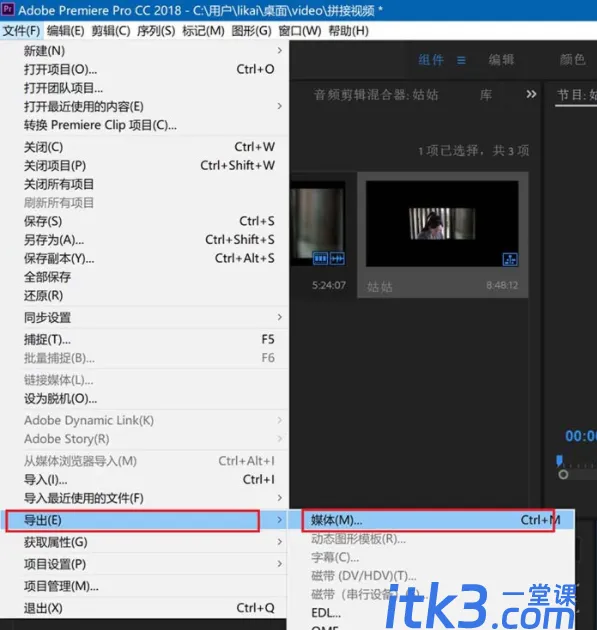597x630 pixels.
Task: Open 音频剪辑混合器 panel tab
Action: [x=376, y=95]
